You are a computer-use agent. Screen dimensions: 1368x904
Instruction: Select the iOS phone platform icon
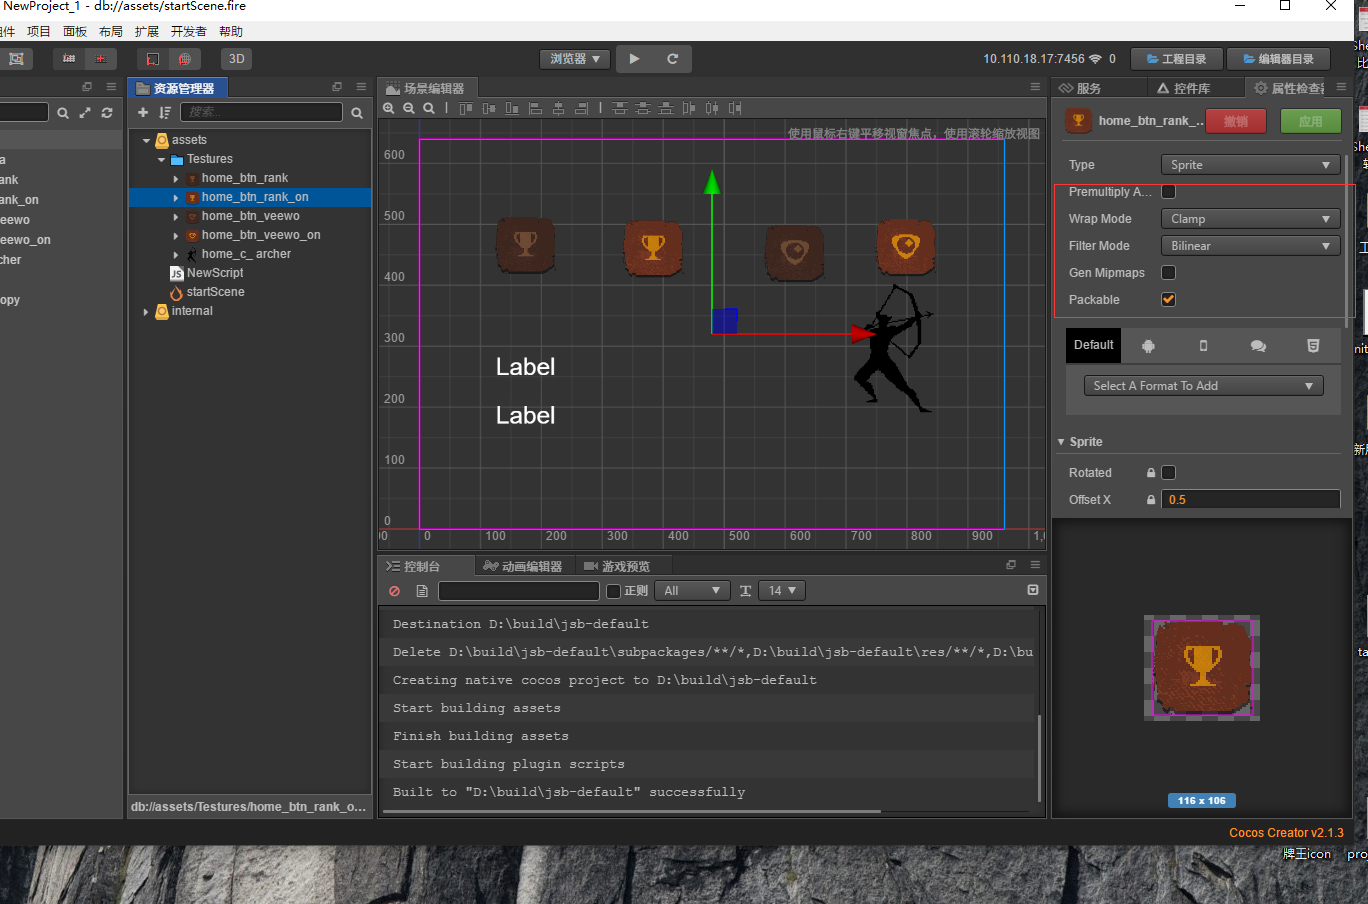point(1203,345)
